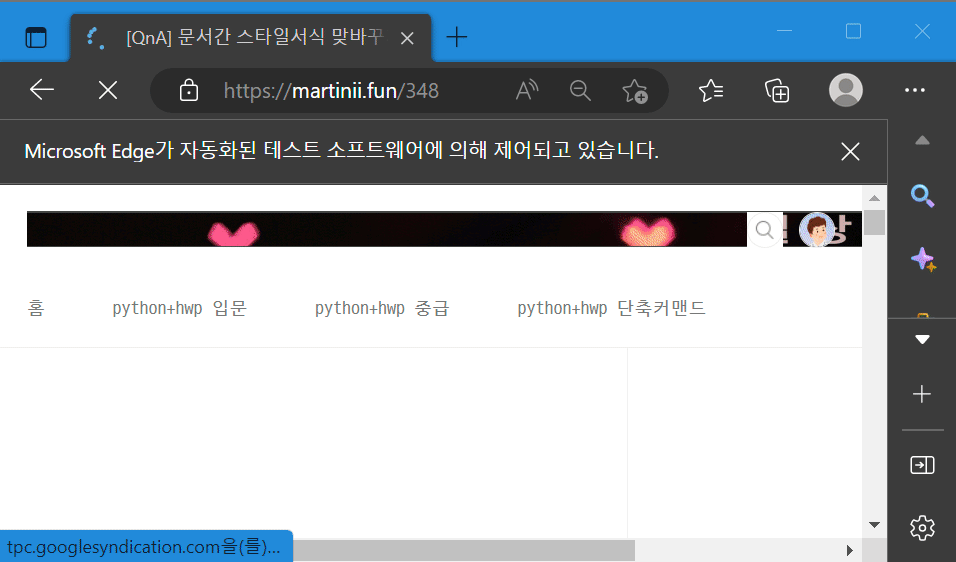
Task: Open the Edge sidebar Search tool
Action: 922,196
